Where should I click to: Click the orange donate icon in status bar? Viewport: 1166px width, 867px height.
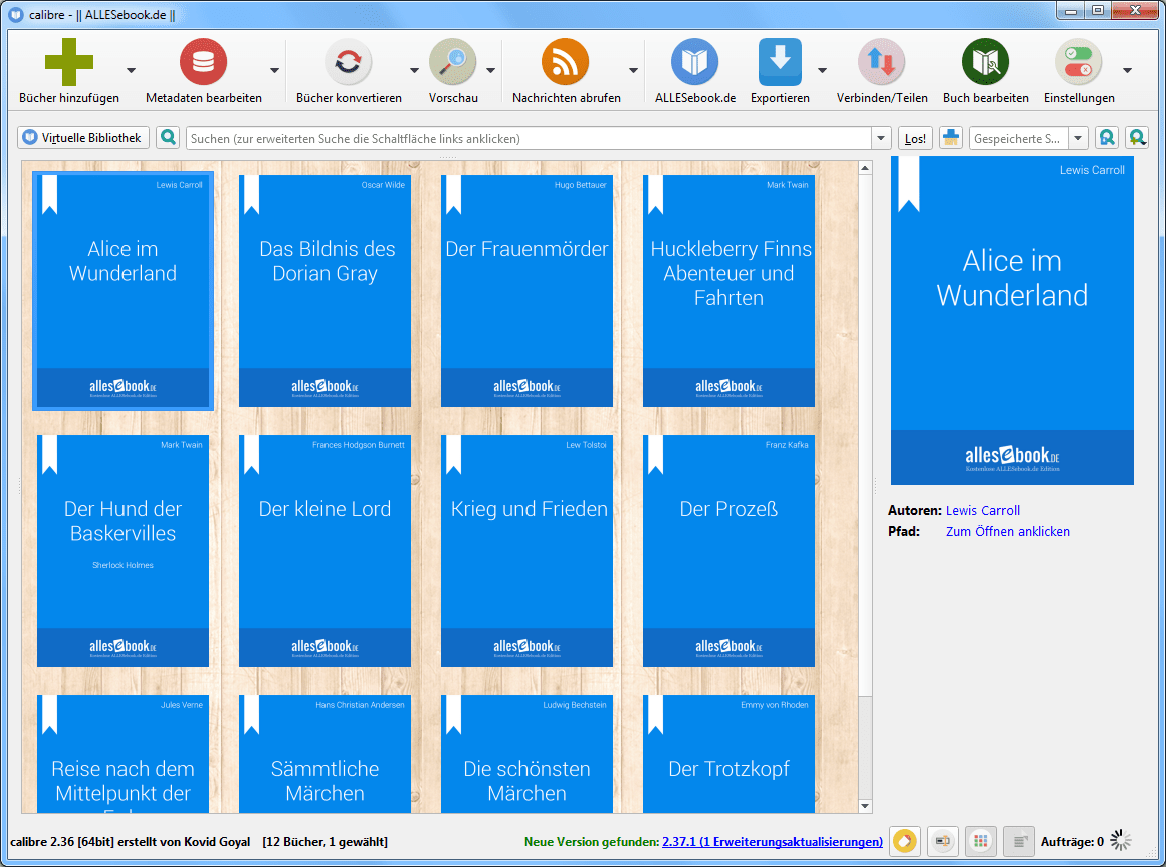click(x=904, y=842)
